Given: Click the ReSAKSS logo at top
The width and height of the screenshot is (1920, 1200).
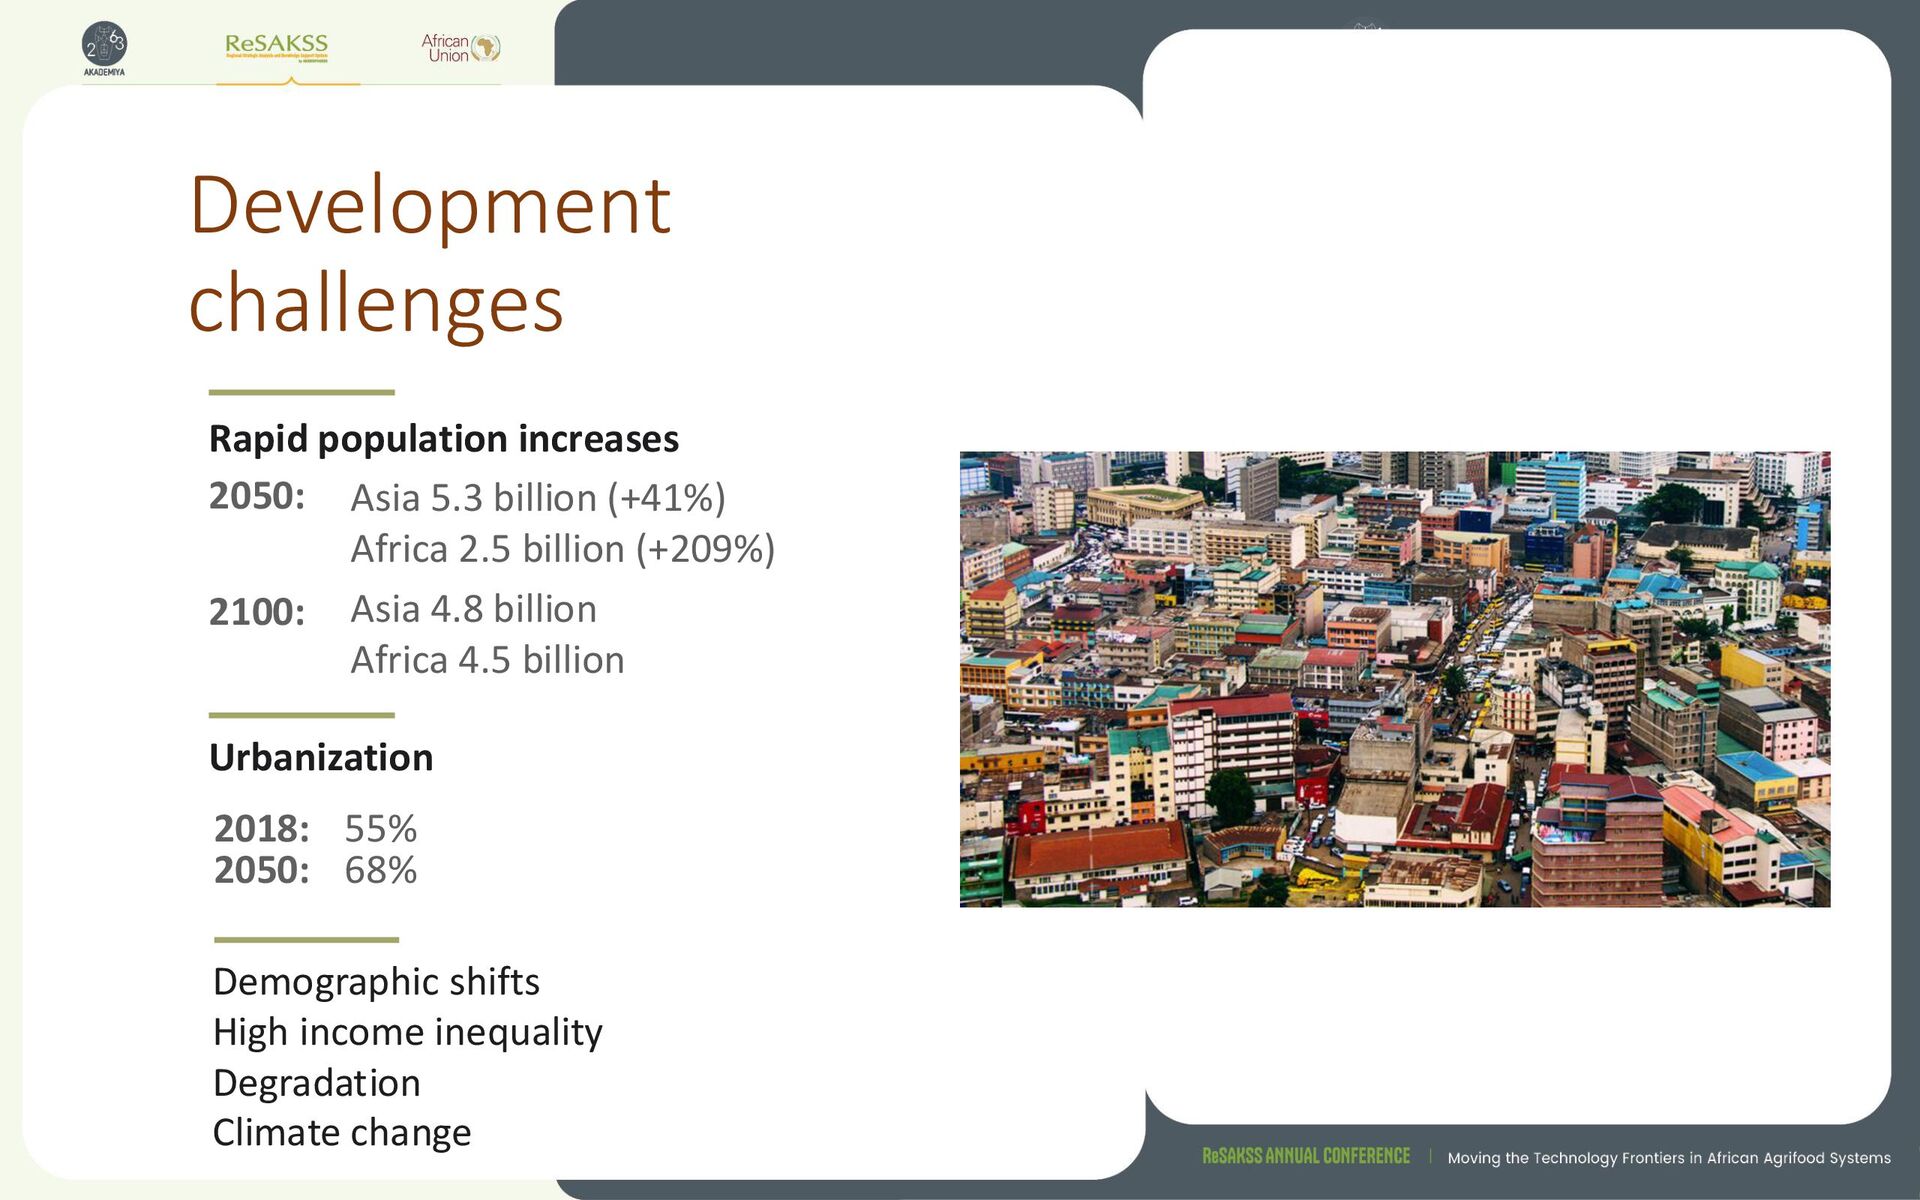Looking at the screenshot, I should 276,46.
